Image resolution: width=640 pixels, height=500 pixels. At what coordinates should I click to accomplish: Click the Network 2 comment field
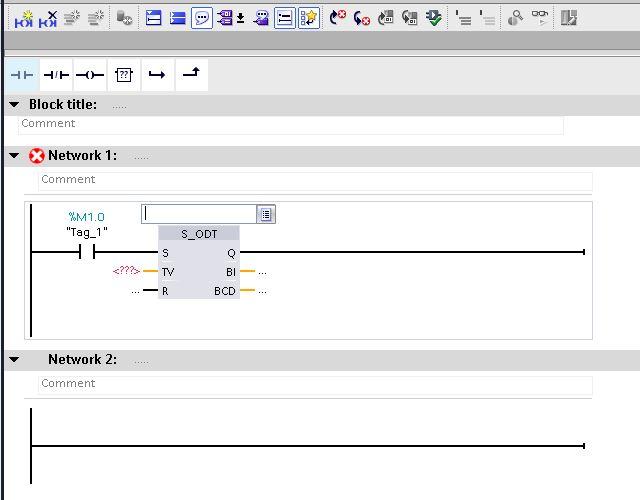[315, 384]
